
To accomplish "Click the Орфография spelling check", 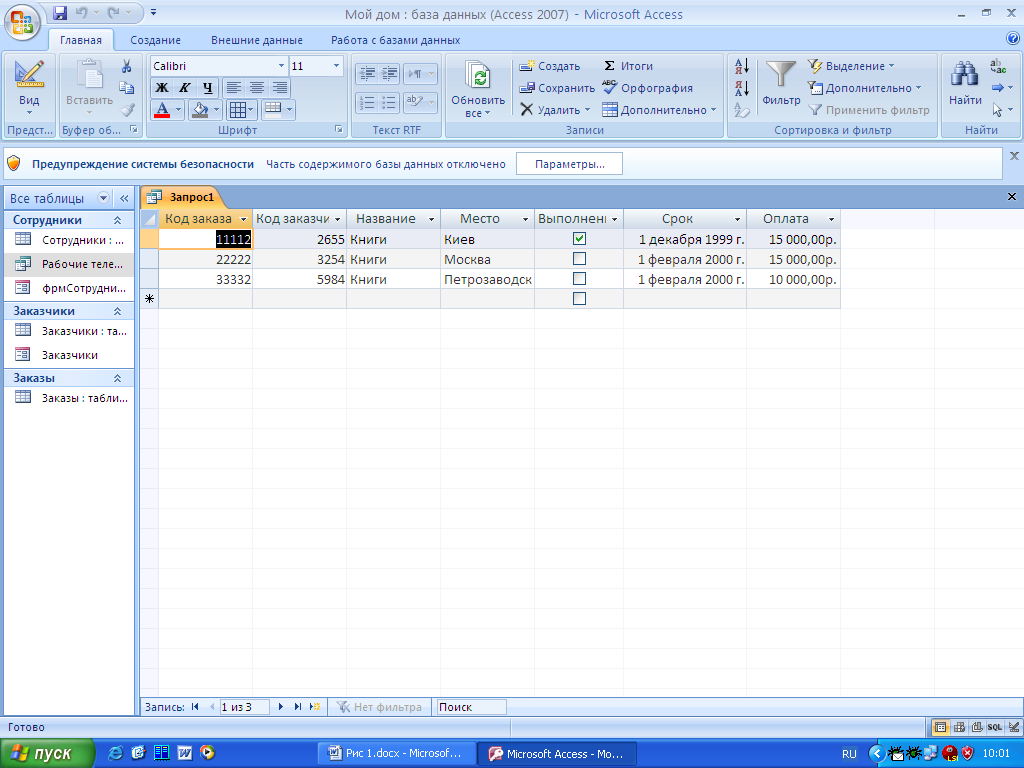I will click(x=647, y=88).
